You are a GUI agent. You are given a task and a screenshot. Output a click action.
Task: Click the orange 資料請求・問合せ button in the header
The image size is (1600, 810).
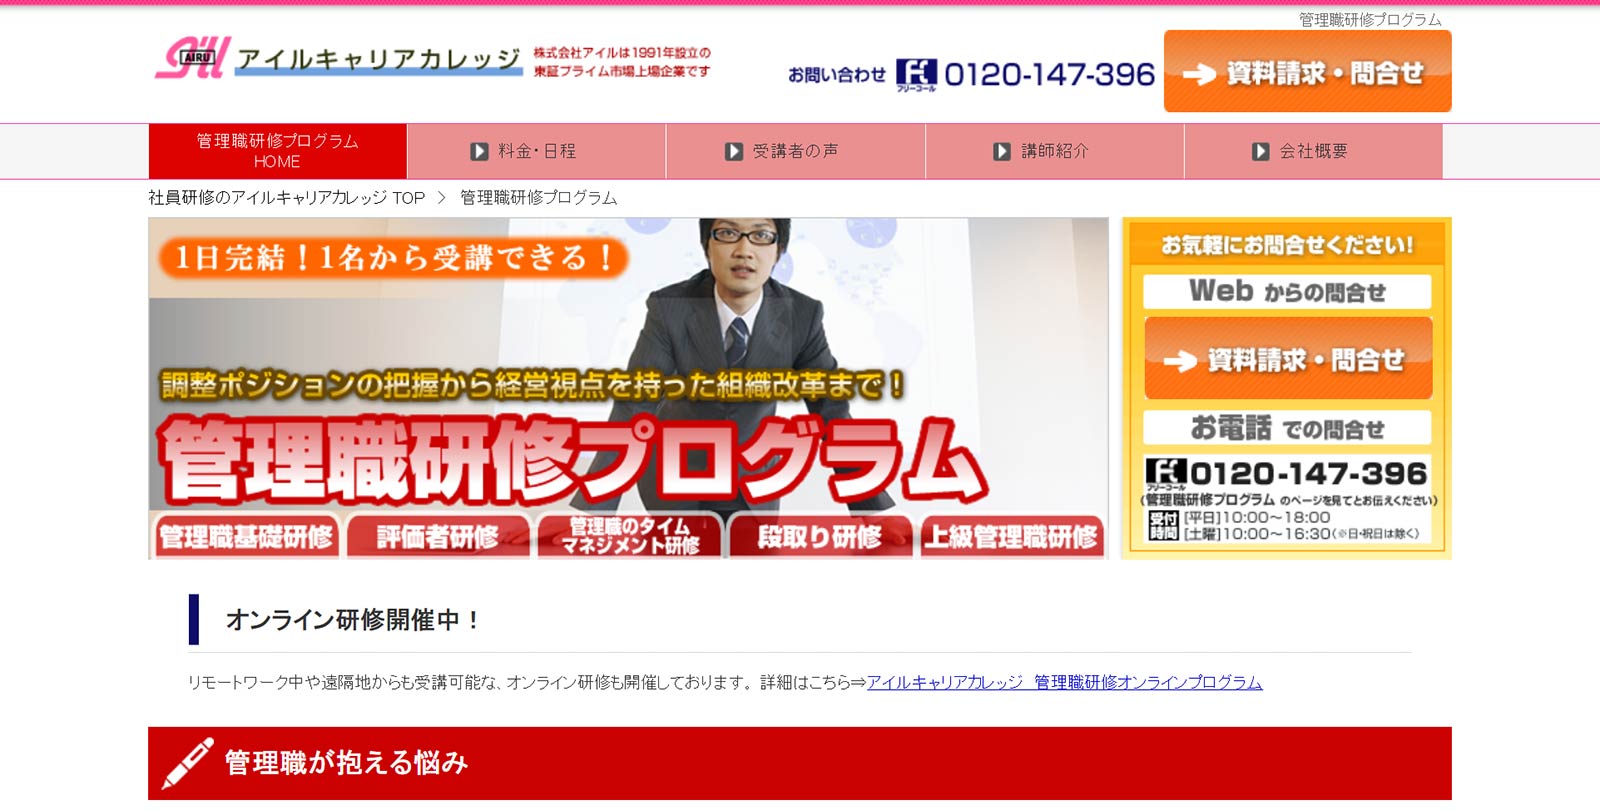(1307, 71)
